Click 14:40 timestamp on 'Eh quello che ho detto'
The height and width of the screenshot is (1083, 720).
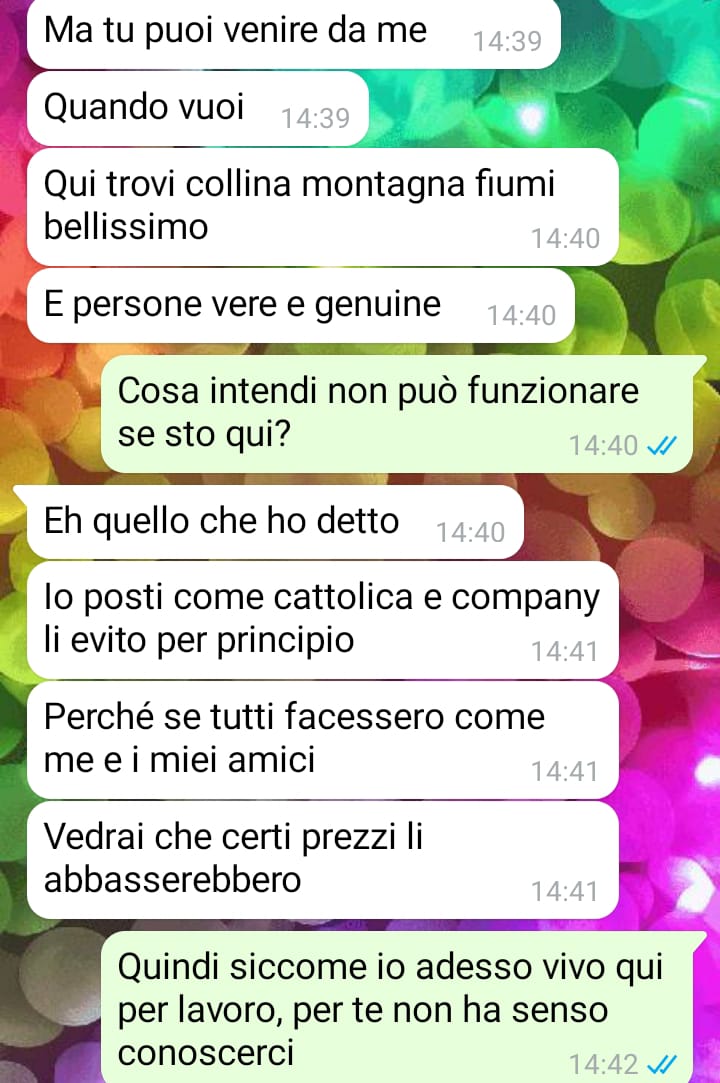471,533
